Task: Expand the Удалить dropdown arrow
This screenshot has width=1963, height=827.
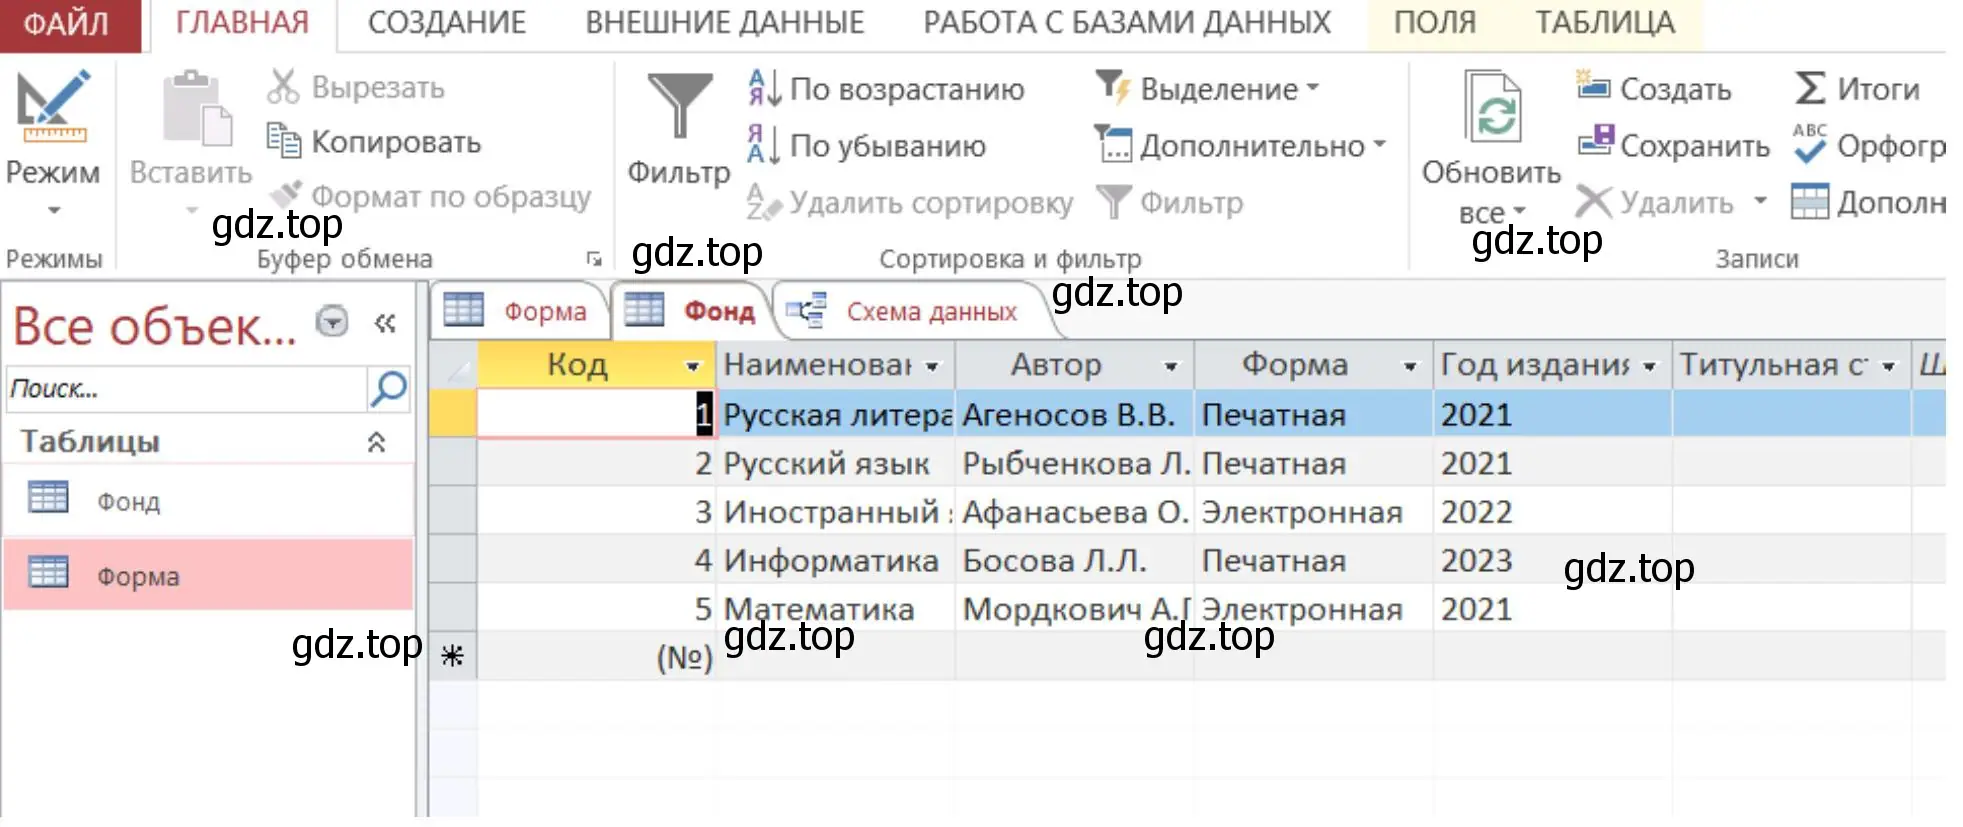Action: (x=1760, y=201)
